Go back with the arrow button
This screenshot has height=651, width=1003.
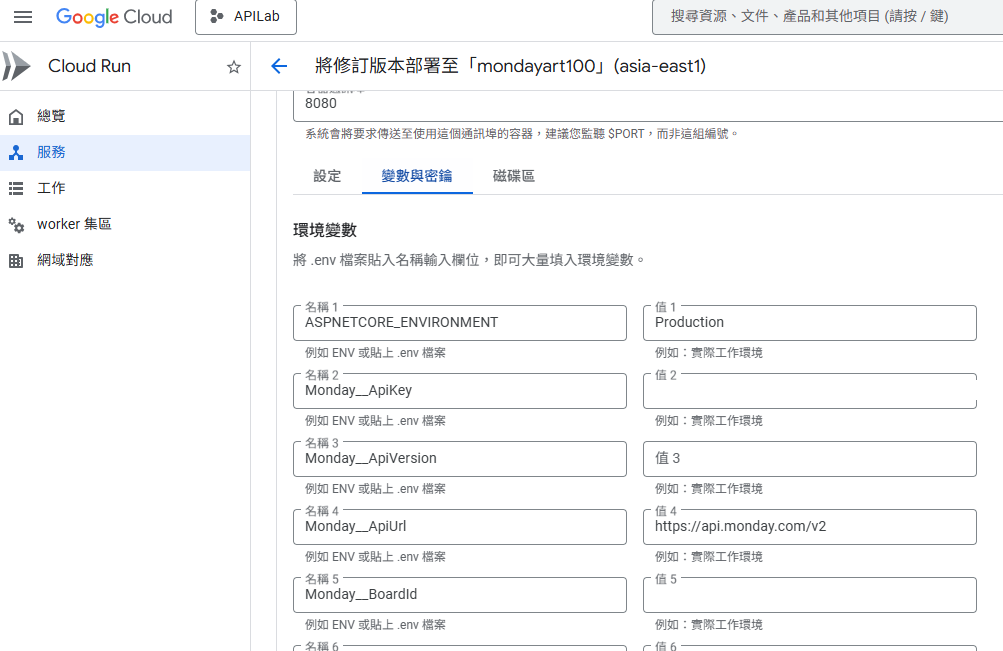pyautogui.click(x=279, y=66)
